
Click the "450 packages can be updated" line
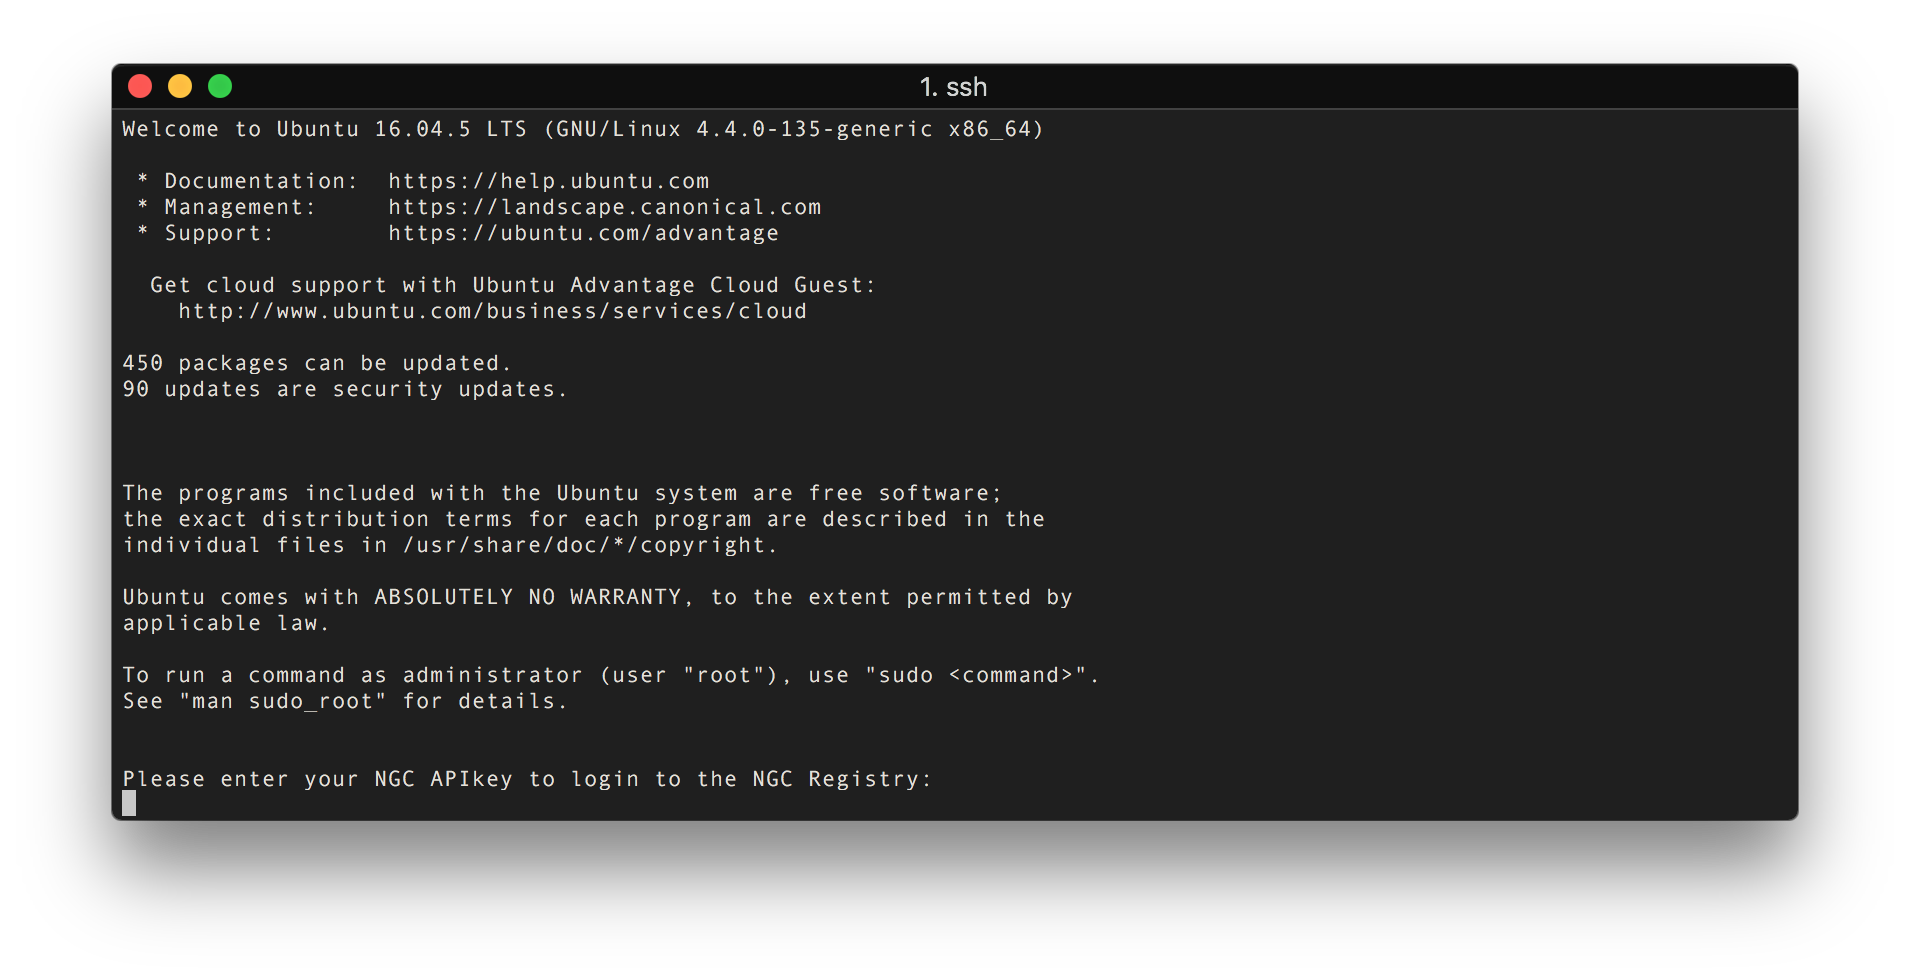coord(316,363)
